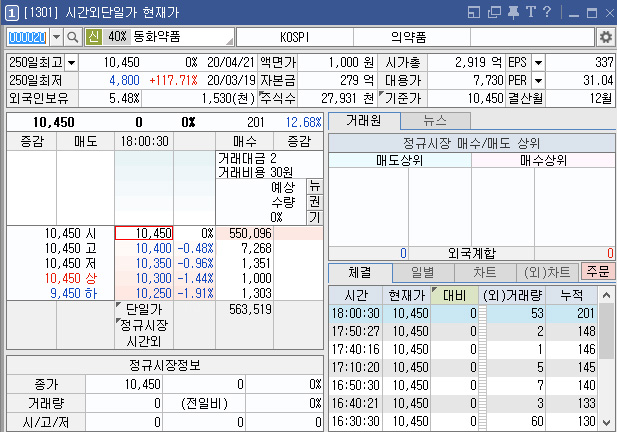Image resolution: width=617 pixels, height=432 pixels.
Task: Click the 매수 column header
Action: coord(245,141)
